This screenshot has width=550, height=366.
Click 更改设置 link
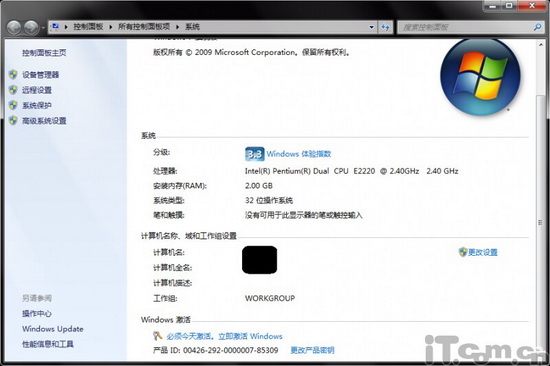pos(483,252)
